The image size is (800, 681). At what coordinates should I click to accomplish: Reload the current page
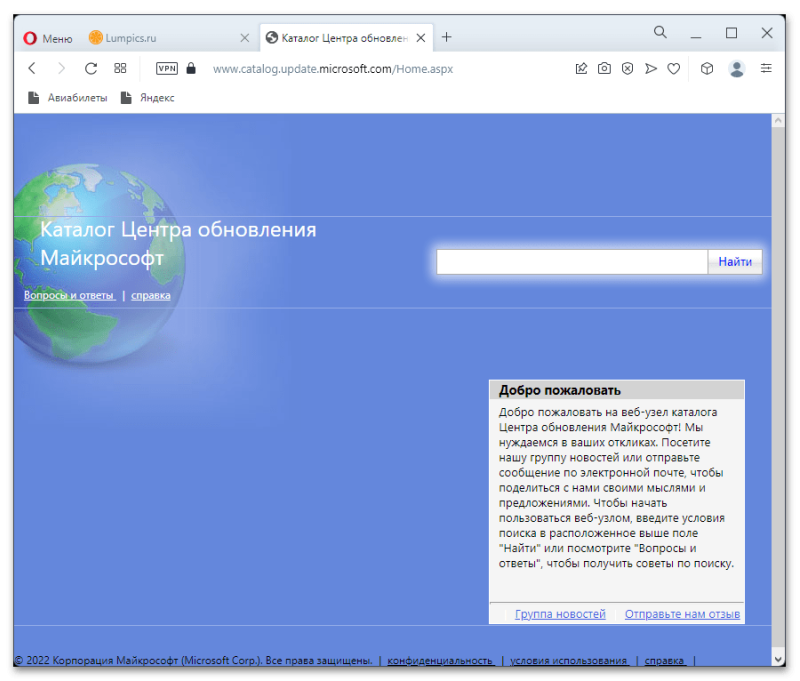pyautogui.click(x=91, y=68)
